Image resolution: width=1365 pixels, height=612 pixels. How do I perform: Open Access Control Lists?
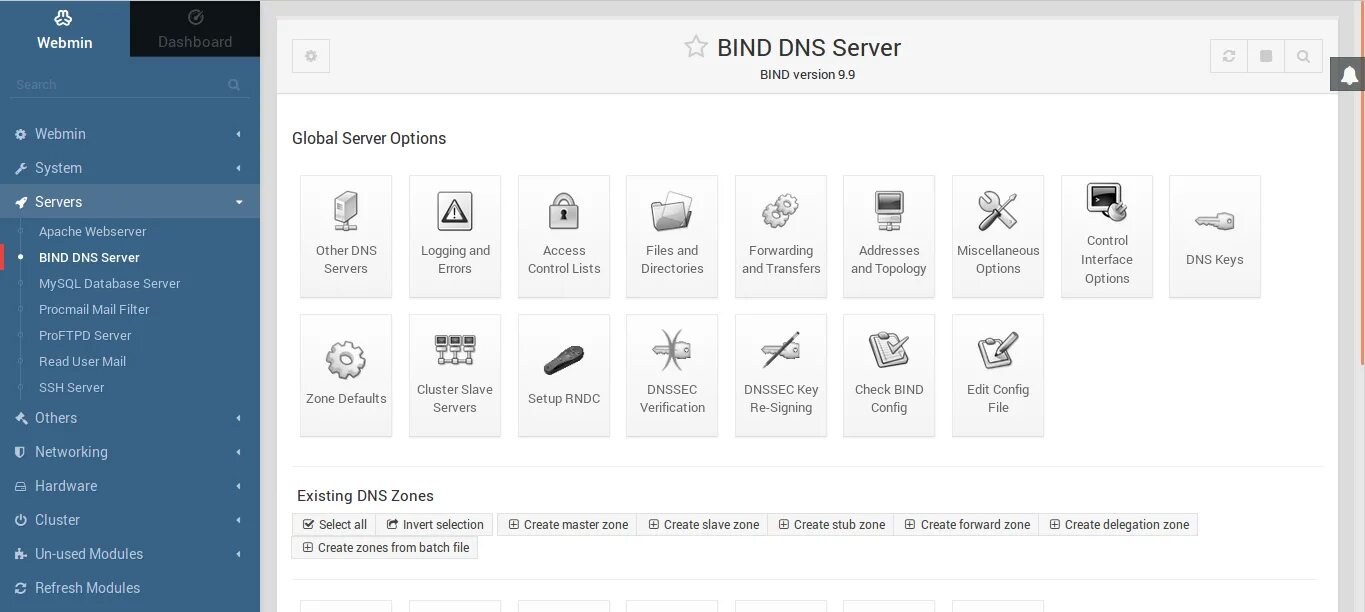coord(564,237)
